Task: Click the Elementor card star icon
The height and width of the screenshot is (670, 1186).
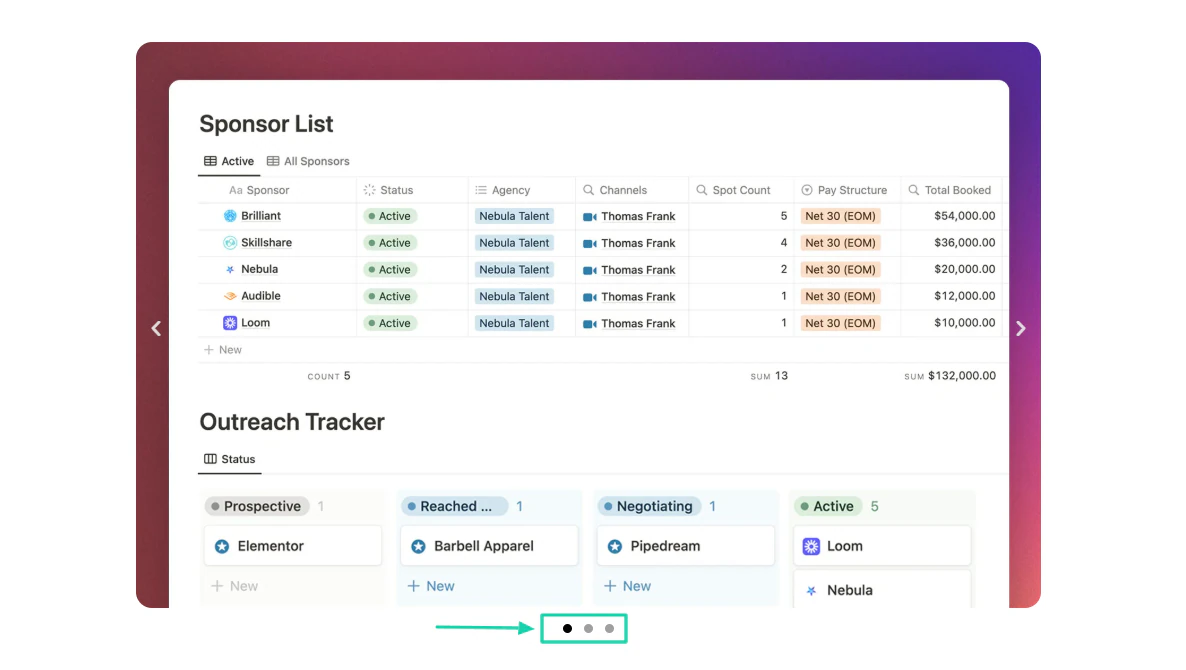Action: [x=222, y=546]
